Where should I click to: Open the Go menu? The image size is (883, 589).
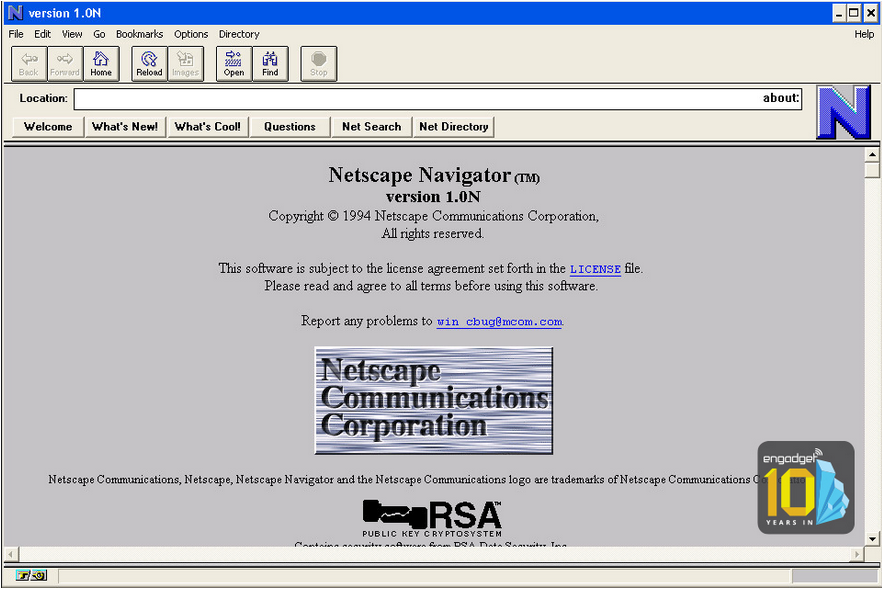pos(99,34)
